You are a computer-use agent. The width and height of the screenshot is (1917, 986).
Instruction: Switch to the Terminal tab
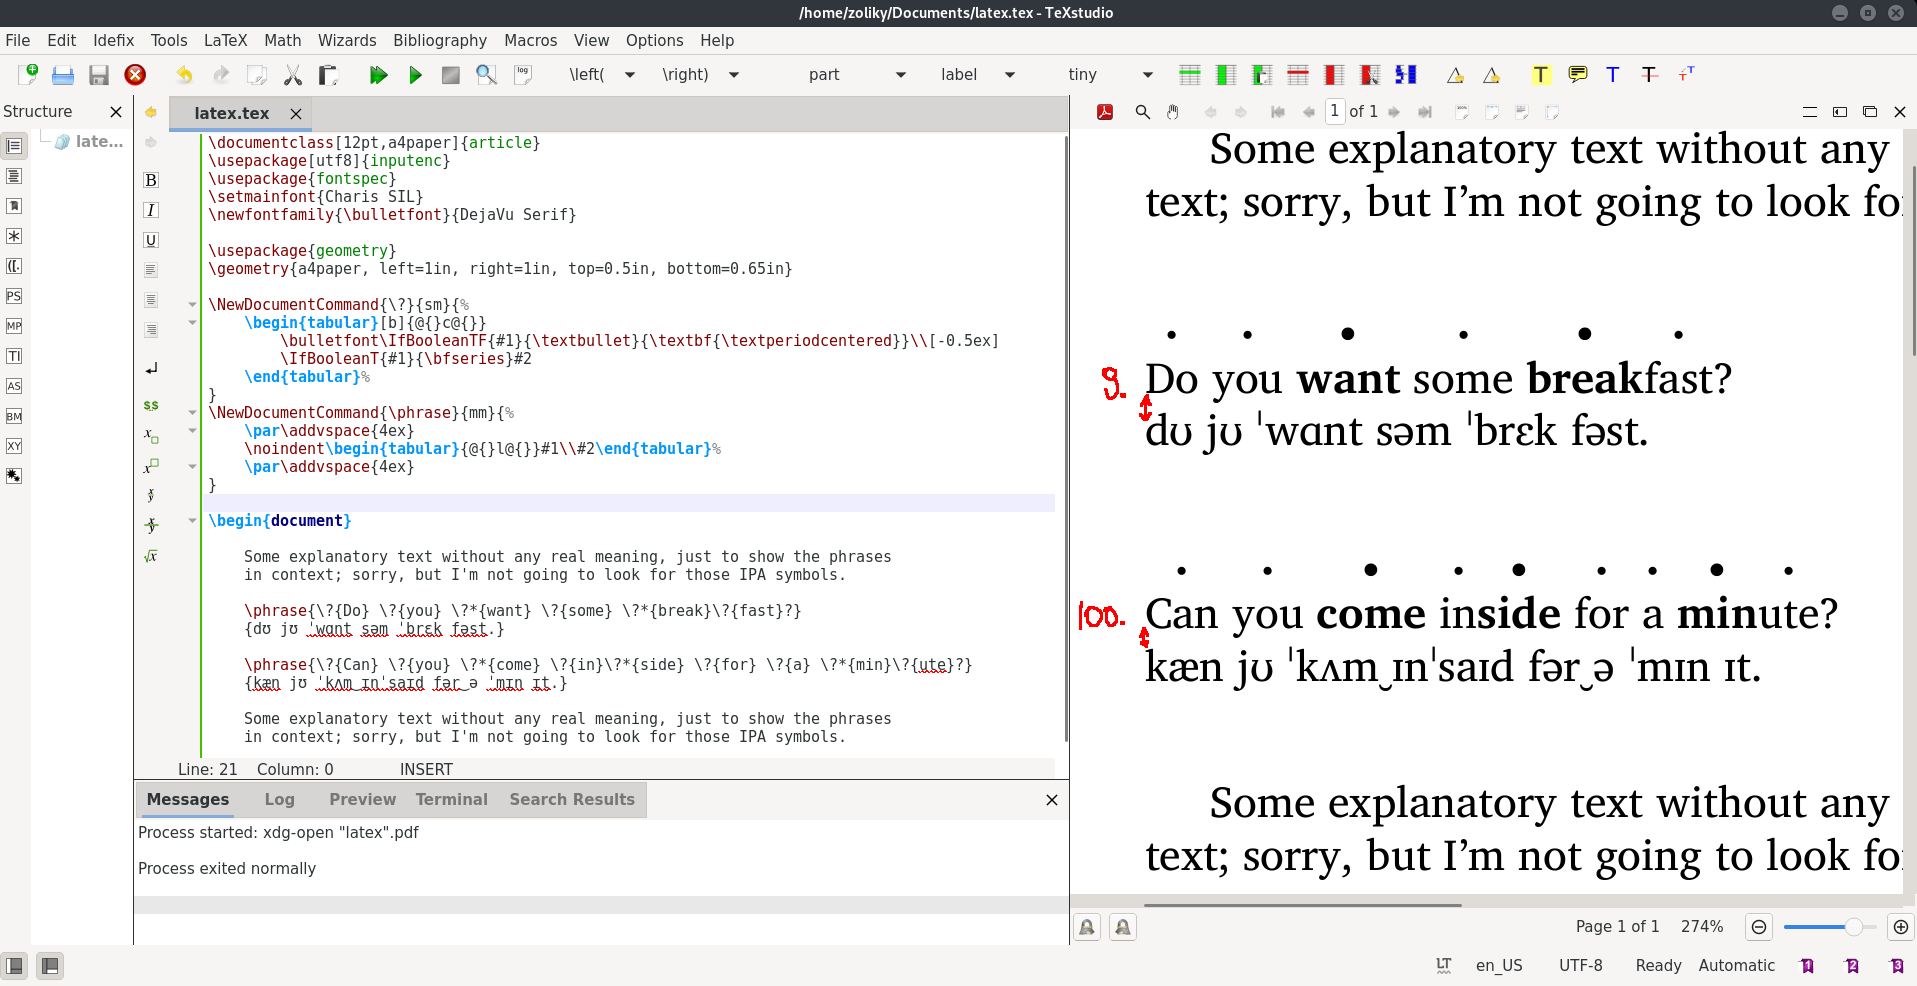point(451,800)
